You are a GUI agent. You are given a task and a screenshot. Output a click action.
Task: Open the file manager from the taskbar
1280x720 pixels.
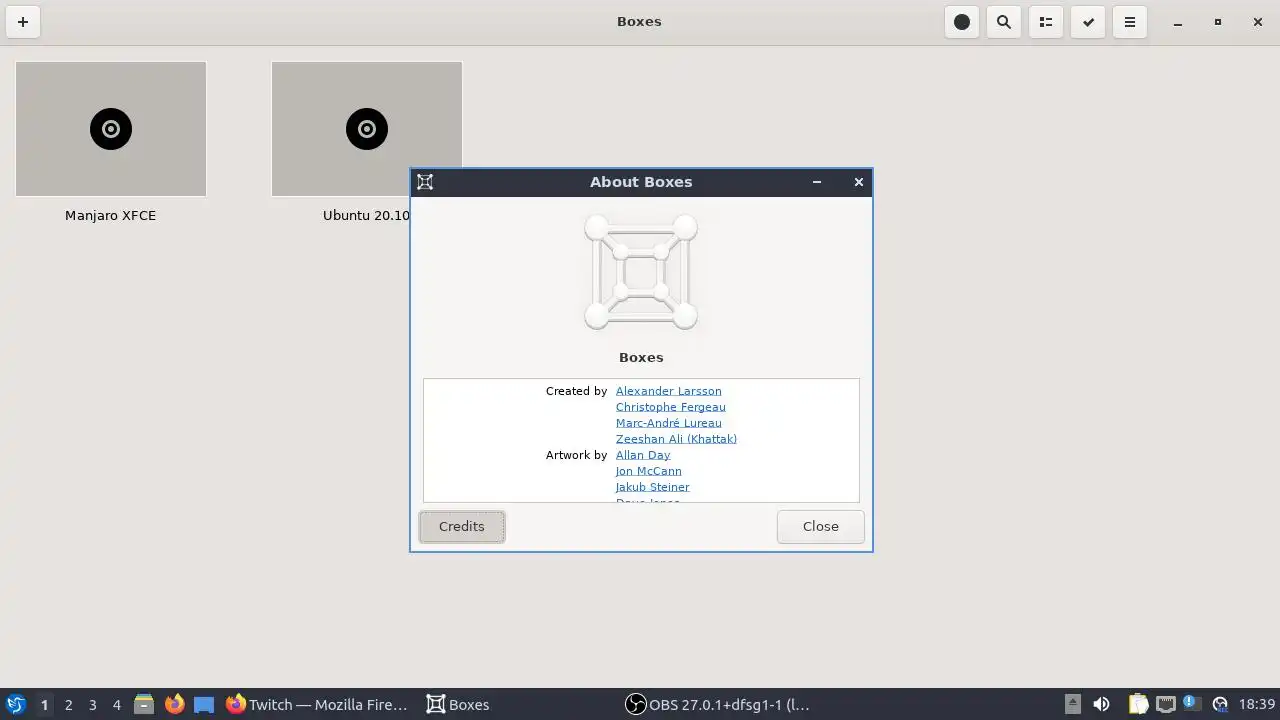tap(144, 705)
